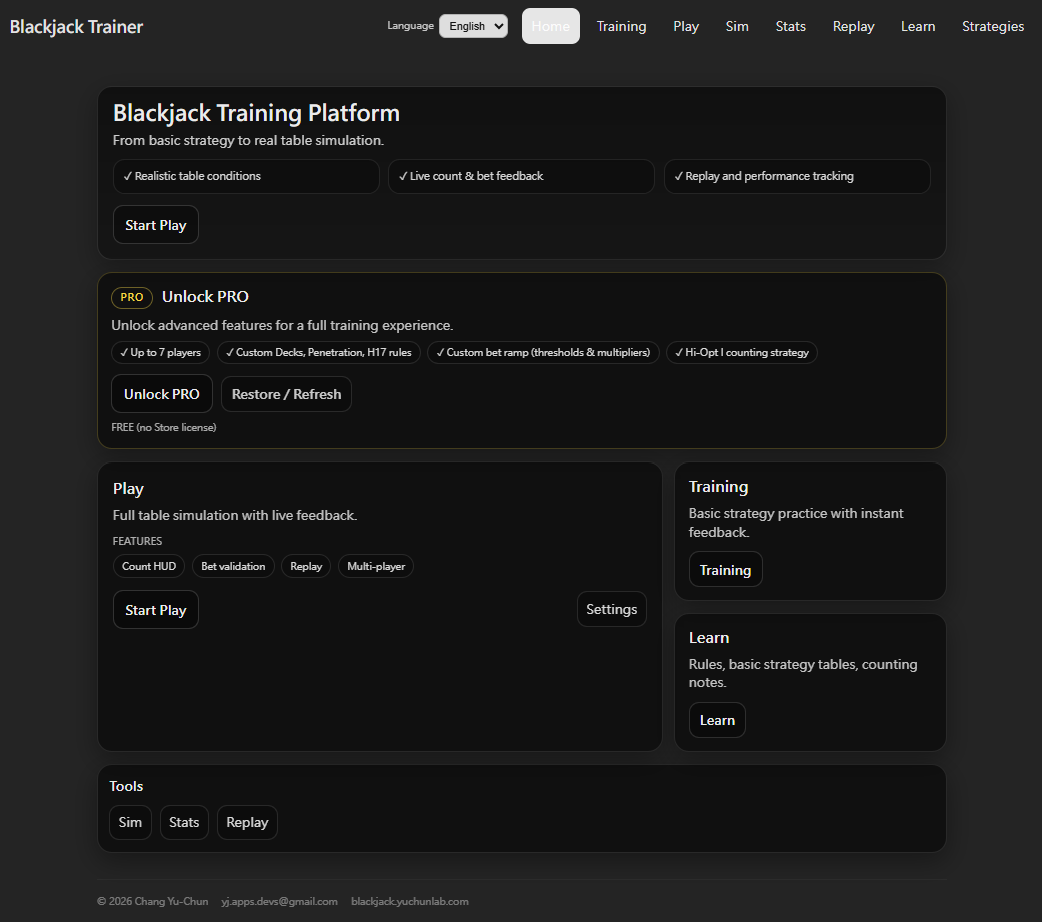Click the Learn button in Learn card
The width and height of the screenshot is (1042, 922).
pos(717,720)
